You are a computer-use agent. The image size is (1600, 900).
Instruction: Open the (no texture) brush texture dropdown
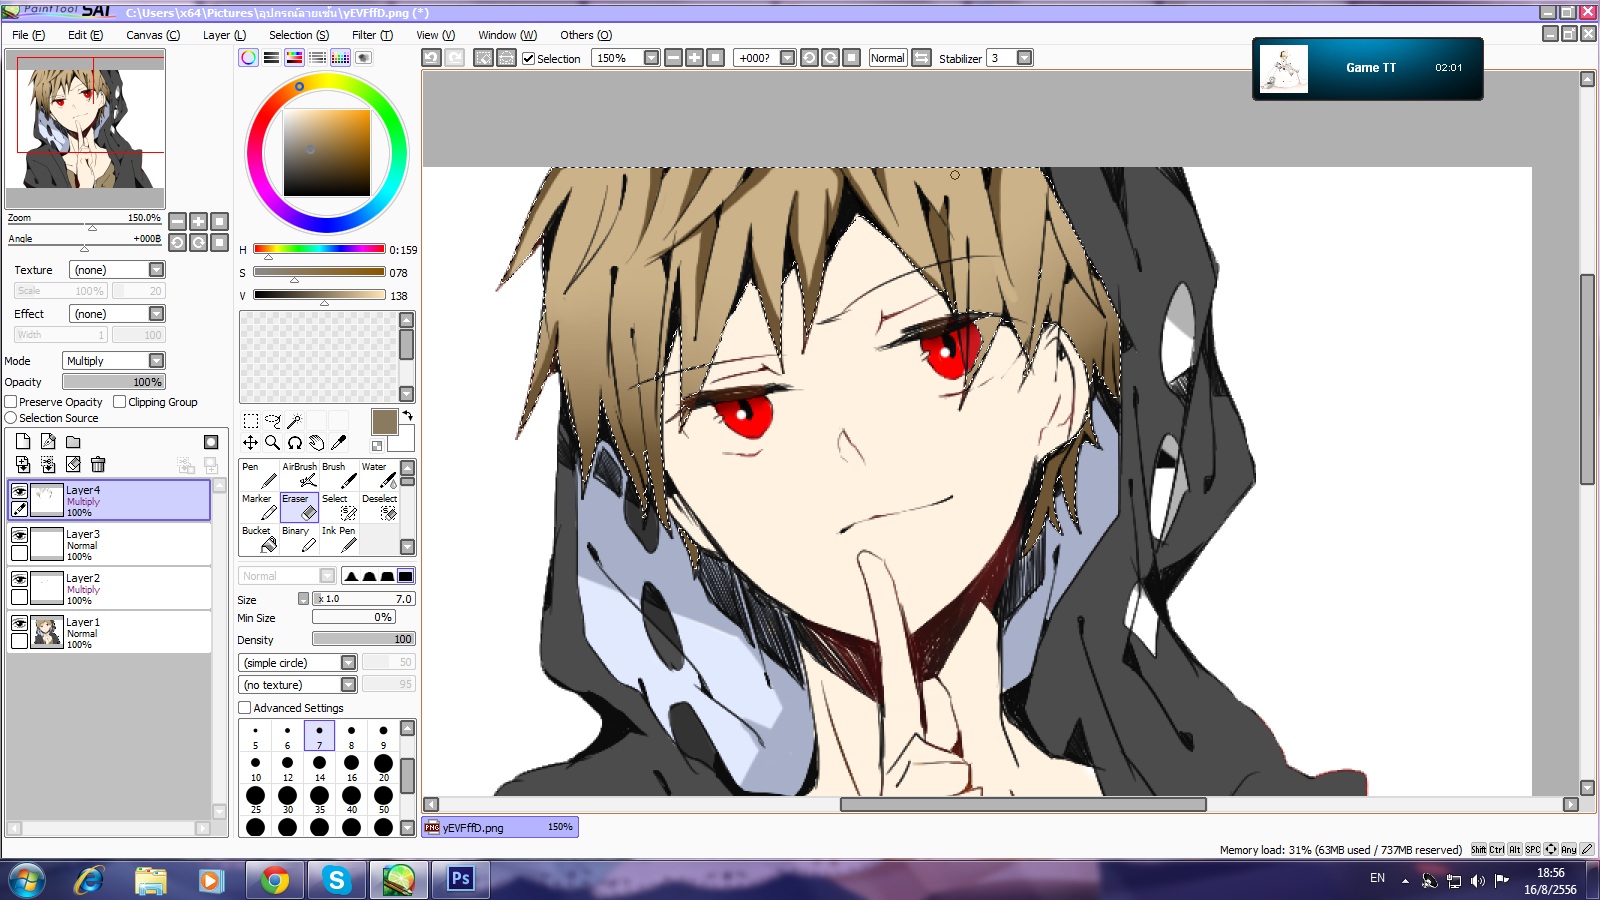tap(298, 685)
